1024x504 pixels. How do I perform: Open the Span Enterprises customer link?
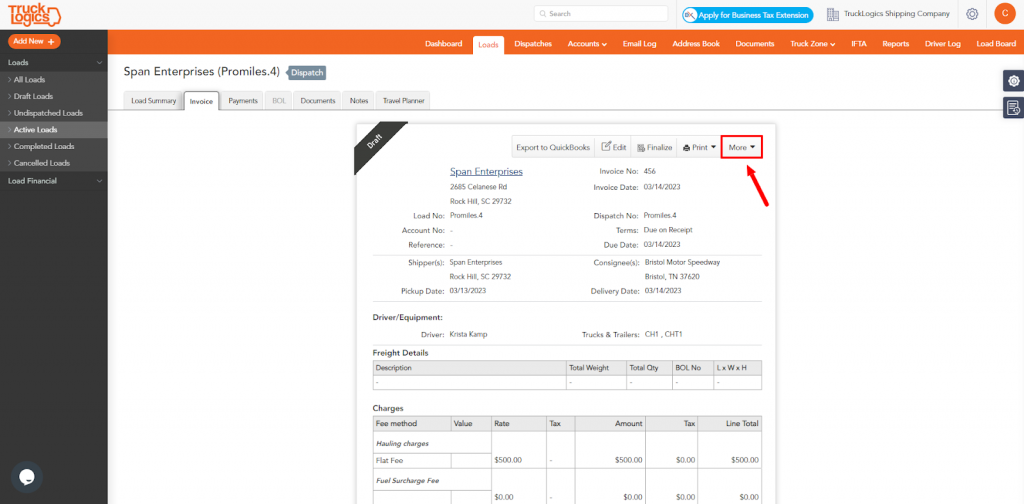[486, 172]
